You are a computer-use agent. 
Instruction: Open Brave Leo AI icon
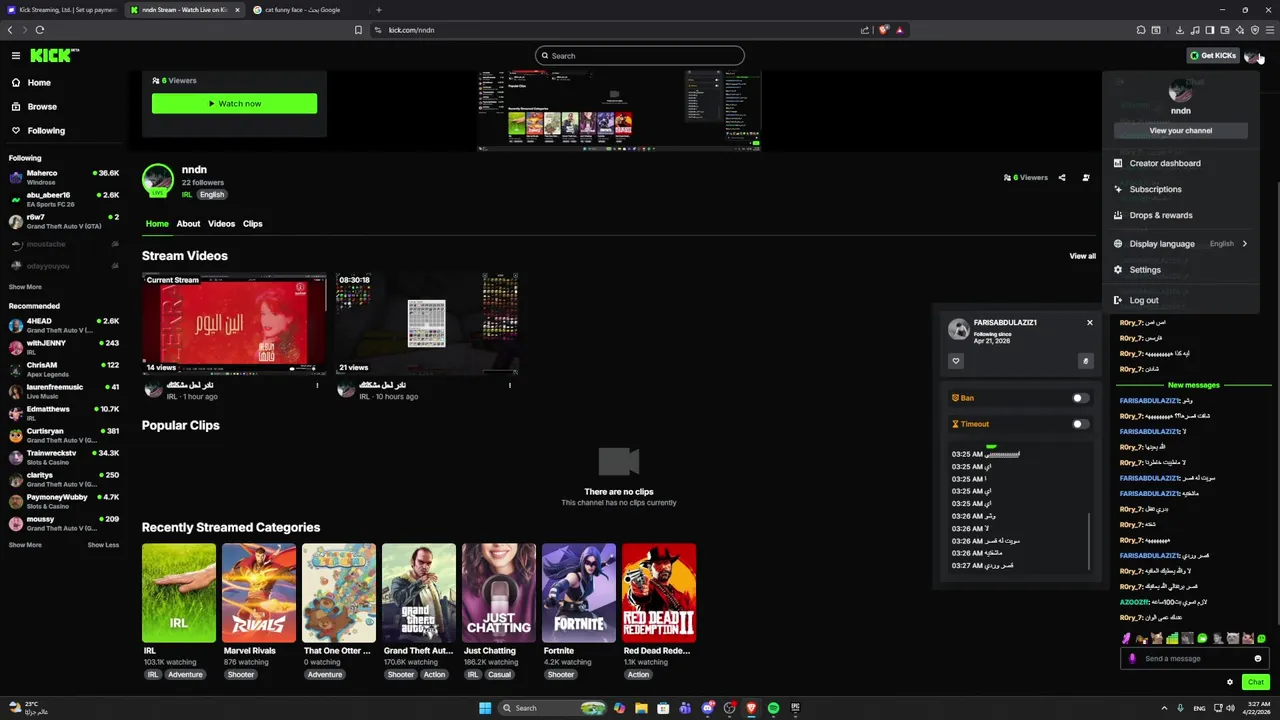[1240, 30]
